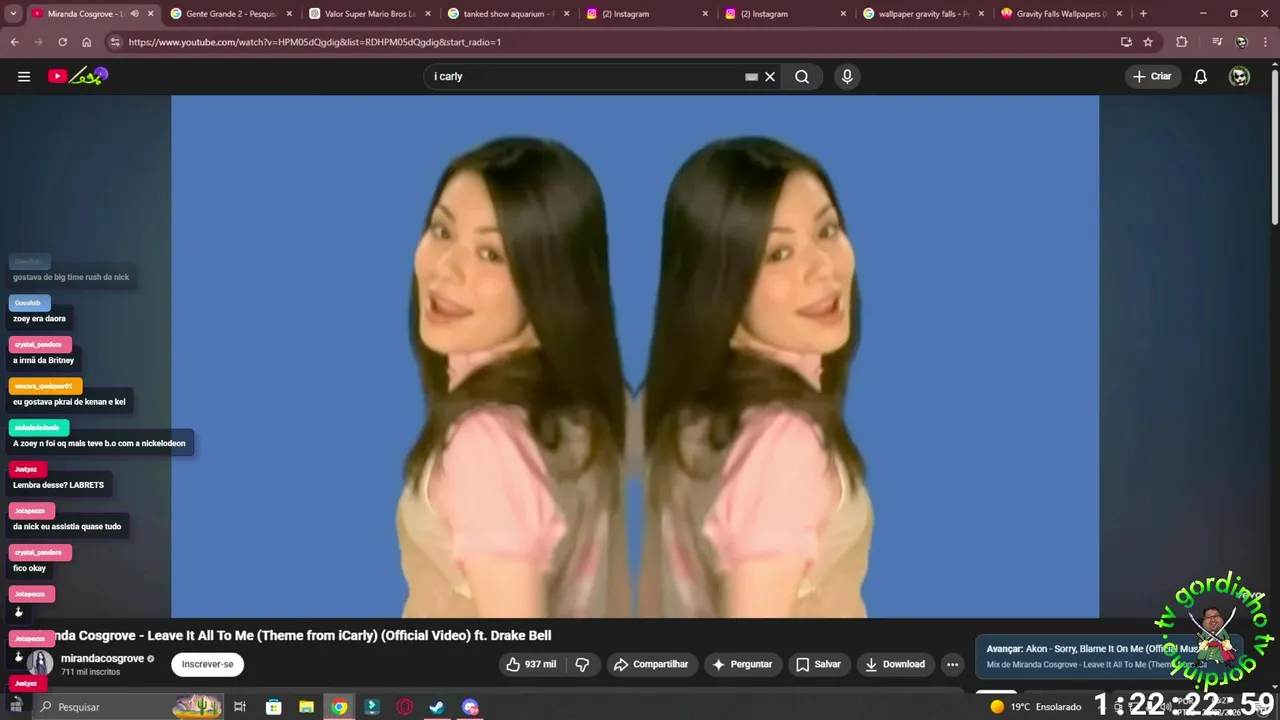Go to the YouTube home logo
The image size is (1280, 720).
pos(77,76)
